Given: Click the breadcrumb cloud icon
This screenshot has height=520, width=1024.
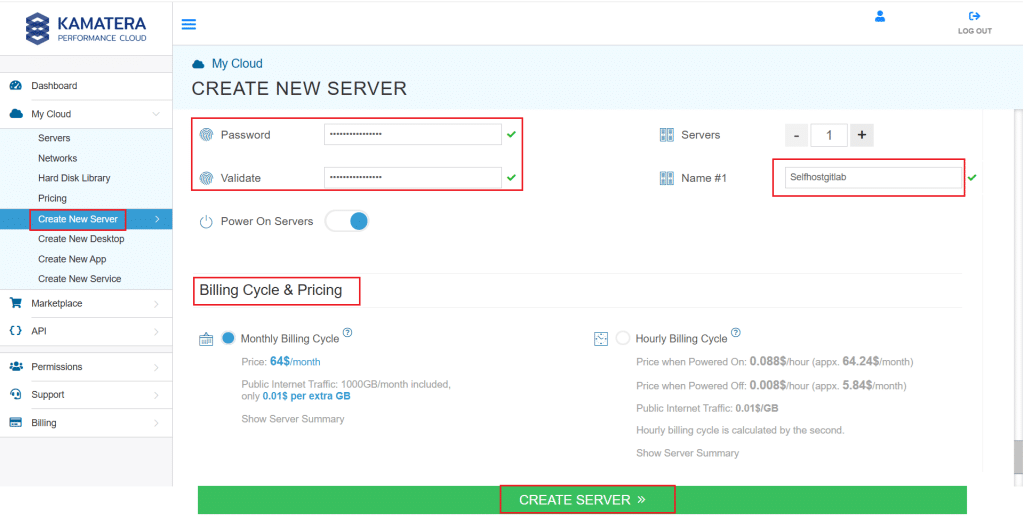Looking at the screenshot, I should pyautogui.click(x=198, y=64).
